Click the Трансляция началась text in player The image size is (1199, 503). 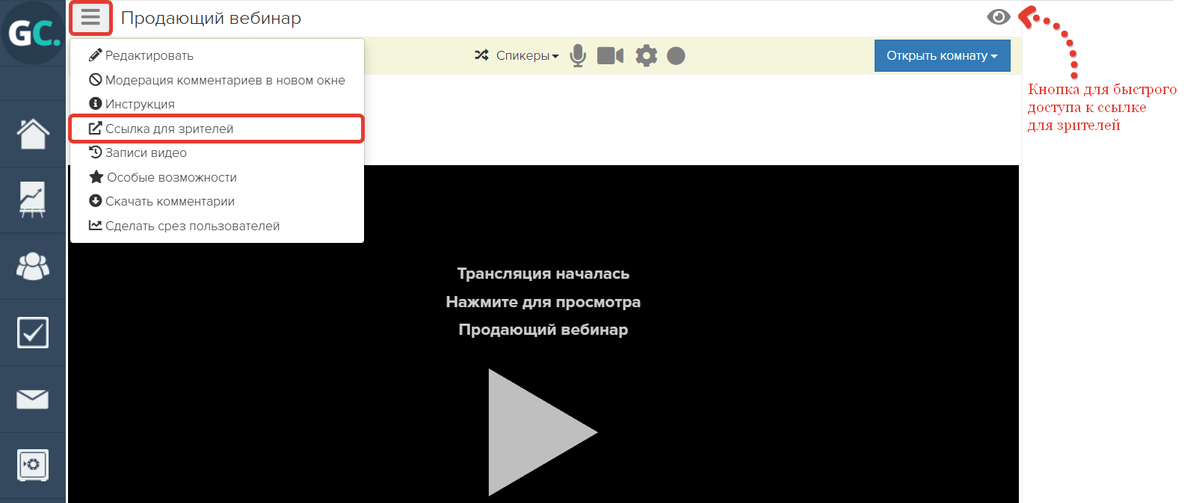(x=543, y=274)
